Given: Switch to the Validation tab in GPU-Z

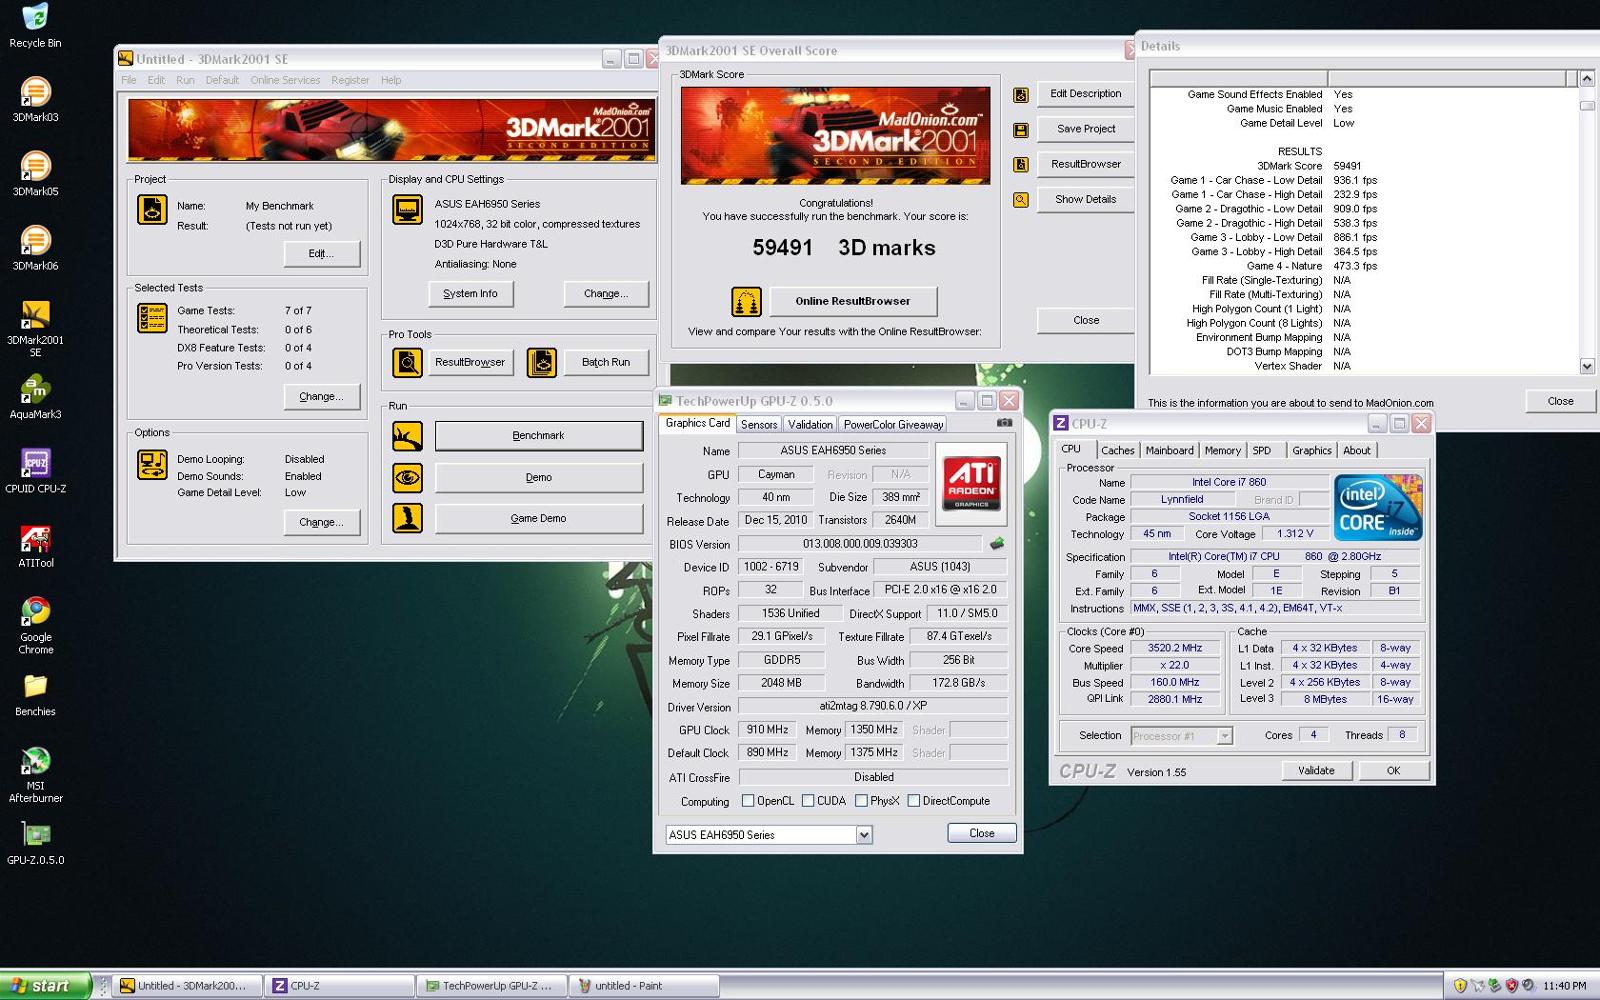Looking at the screenshot, I should [810, 425].
